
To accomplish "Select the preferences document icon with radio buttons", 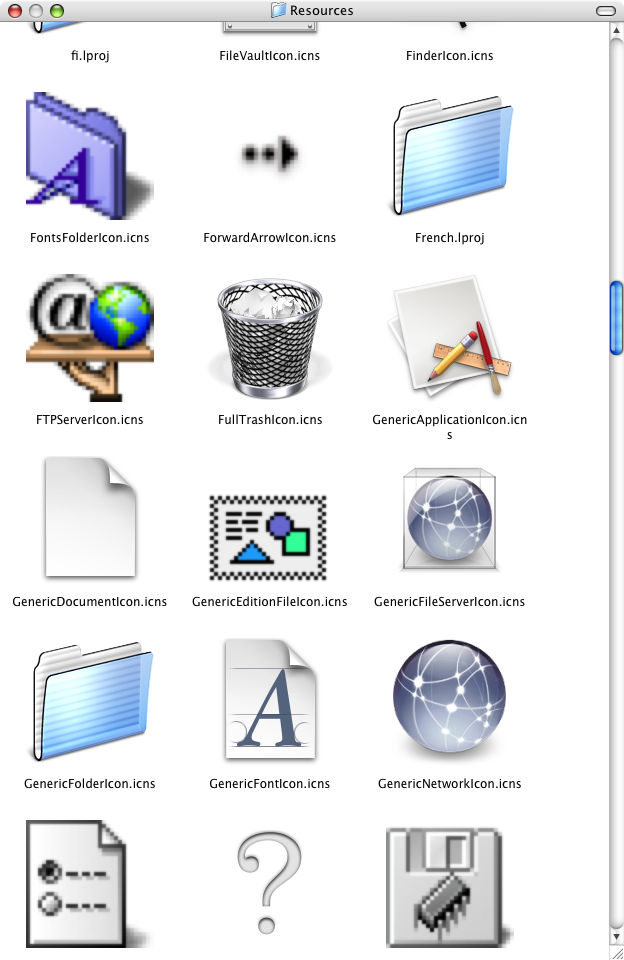I will (x=86, y=883).
